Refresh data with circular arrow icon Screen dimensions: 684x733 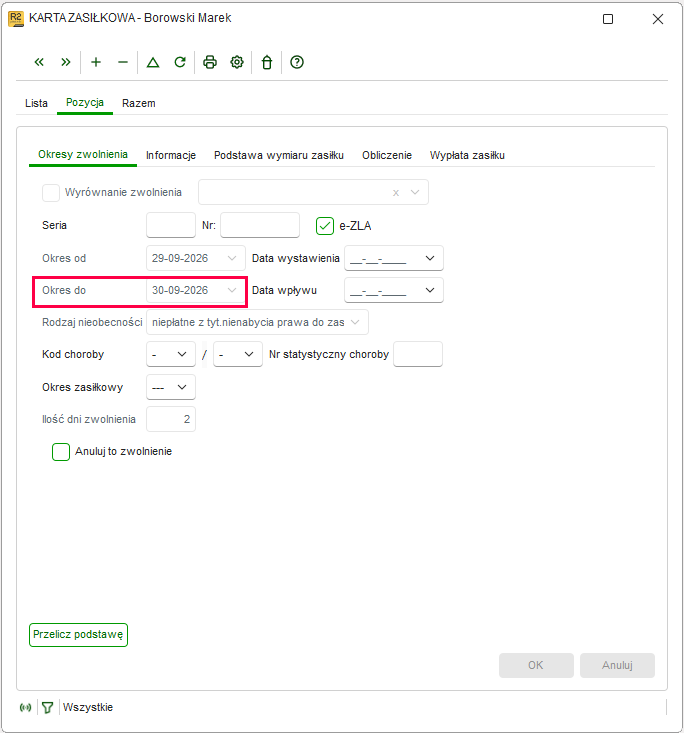pos(180,62)
